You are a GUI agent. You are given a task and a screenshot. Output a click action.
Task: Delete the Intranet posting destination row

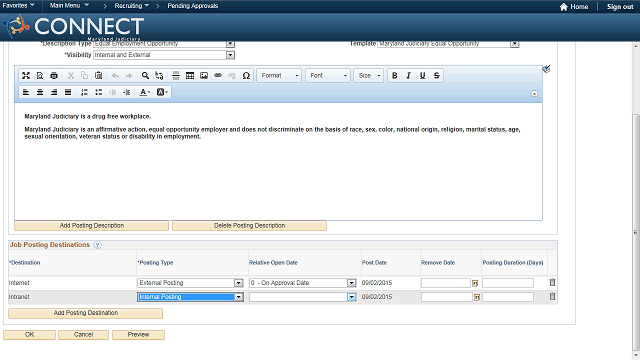point(552,297)
